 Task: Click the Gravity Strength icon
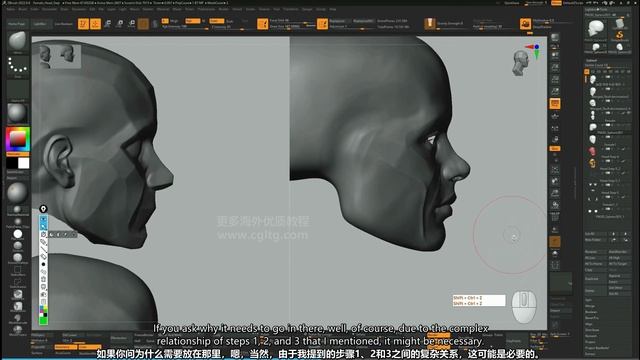(429, 24)
